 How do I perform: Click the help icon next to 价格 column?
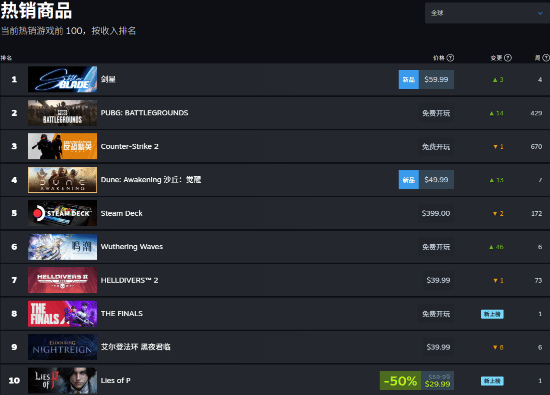[x=450, y=58]
